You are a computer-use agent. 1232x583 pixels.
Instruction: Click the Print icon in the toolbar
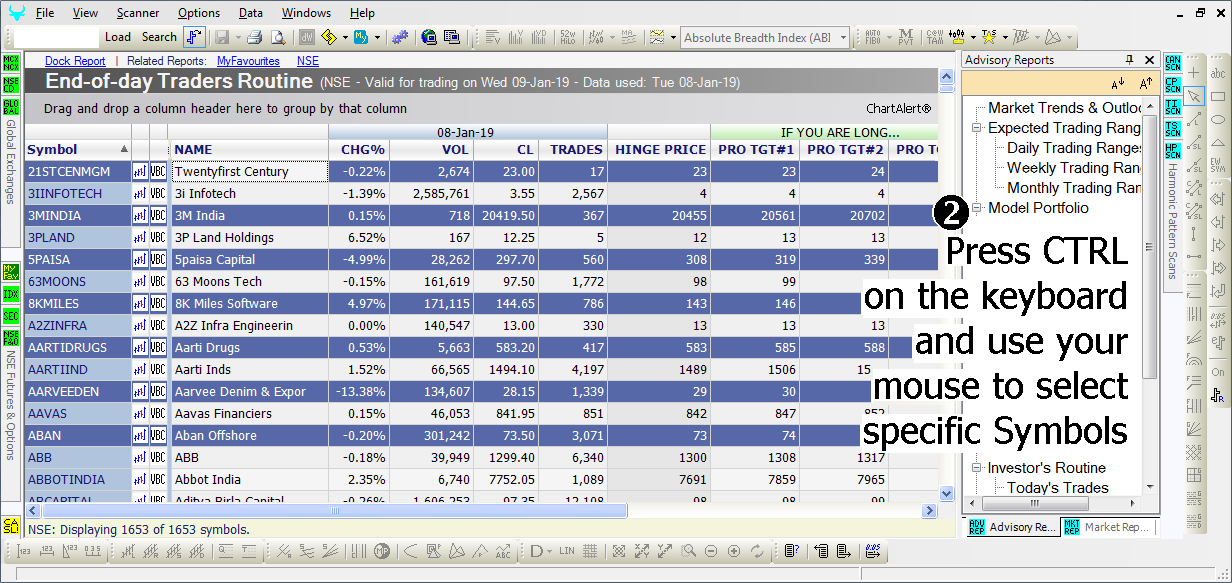pyautogui.click(x=253, y=37)
